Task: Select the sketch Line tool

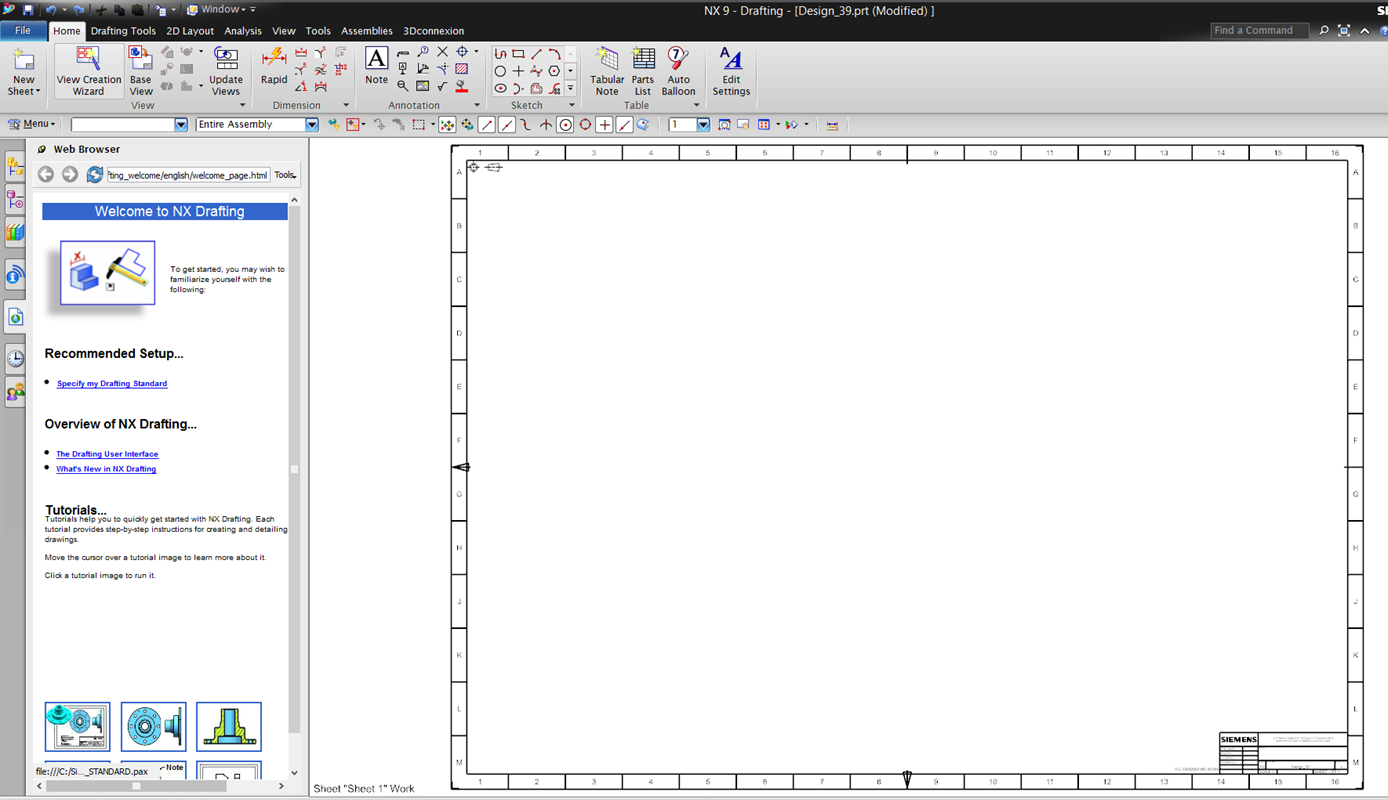Action: click(x=536, y=53)
